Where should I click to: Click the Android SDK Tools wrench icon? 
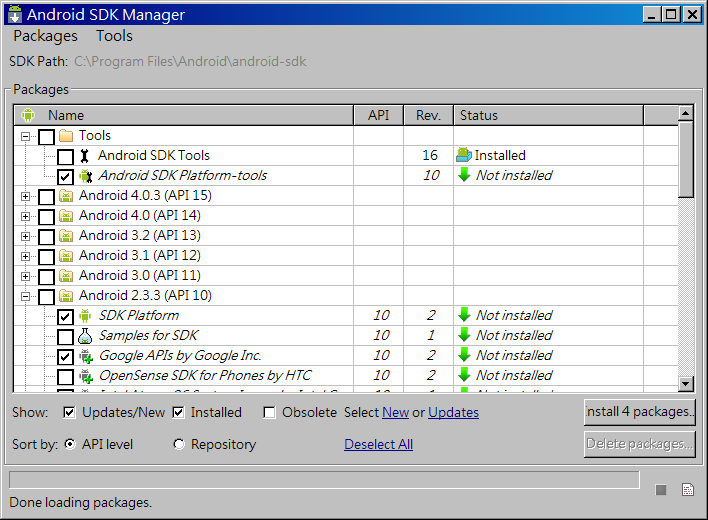pos(85,156)
